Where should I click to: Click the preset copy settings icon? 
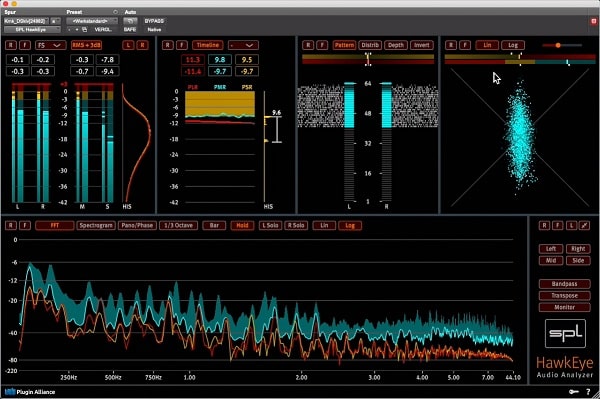tap(85, 29)
